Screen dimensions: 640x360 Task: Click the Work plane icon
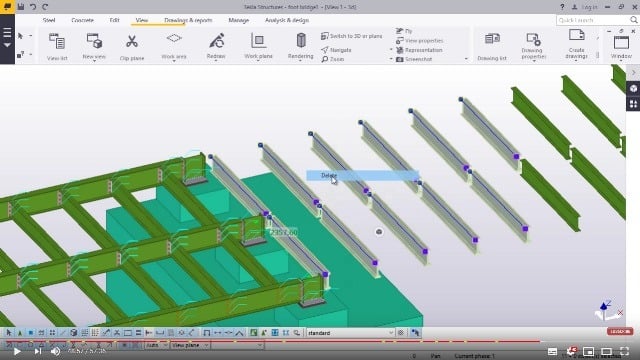(x=258, y=40)
